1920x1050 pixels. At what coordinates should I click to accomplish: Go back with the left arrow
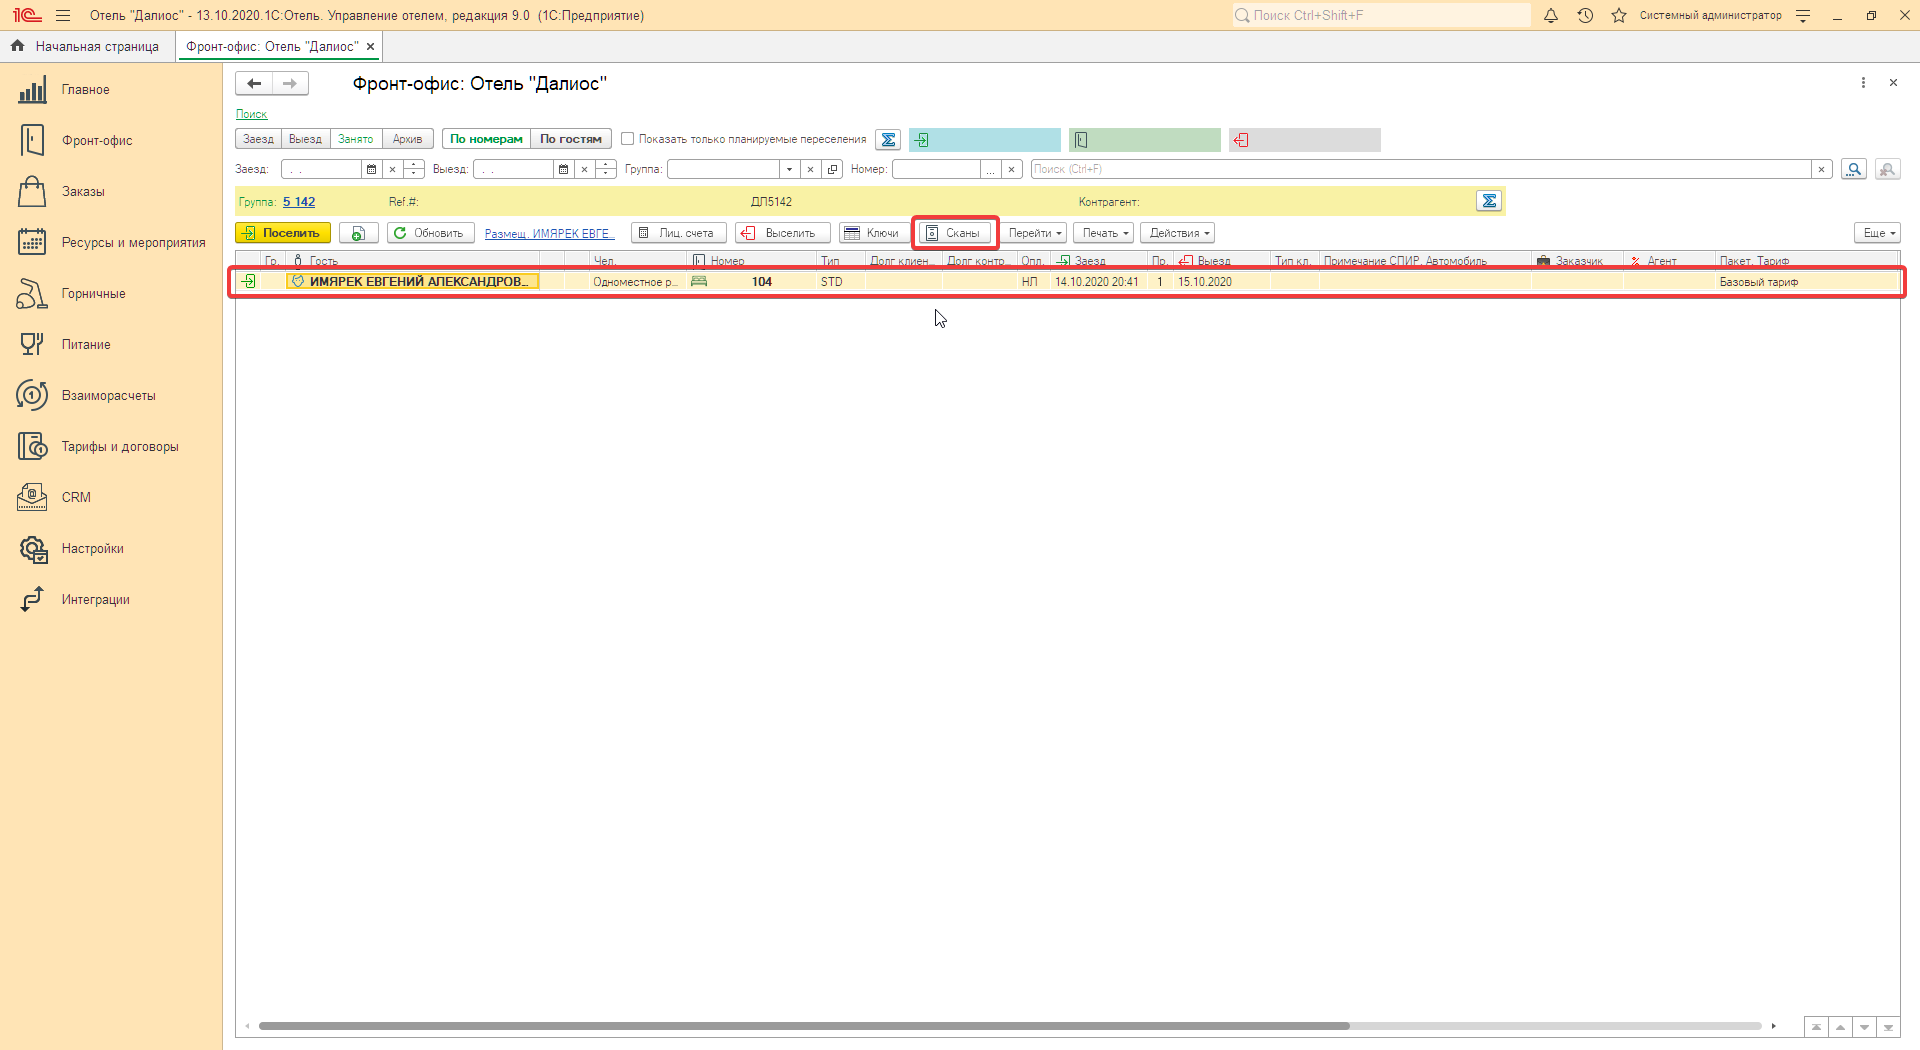(x=254, y=84)
